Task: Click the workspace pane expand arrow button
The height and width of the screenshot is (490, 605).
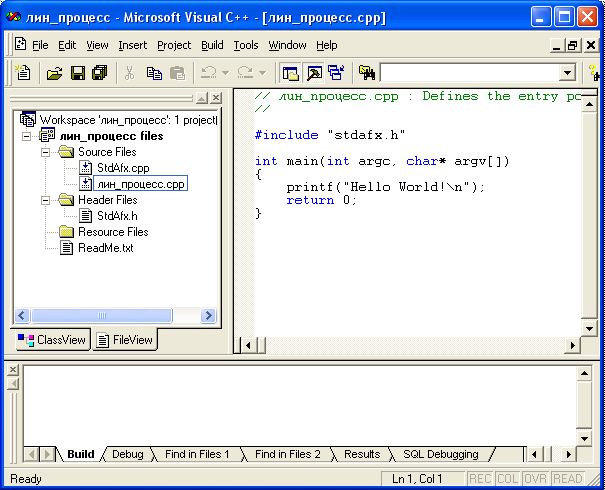Action: 202,98
